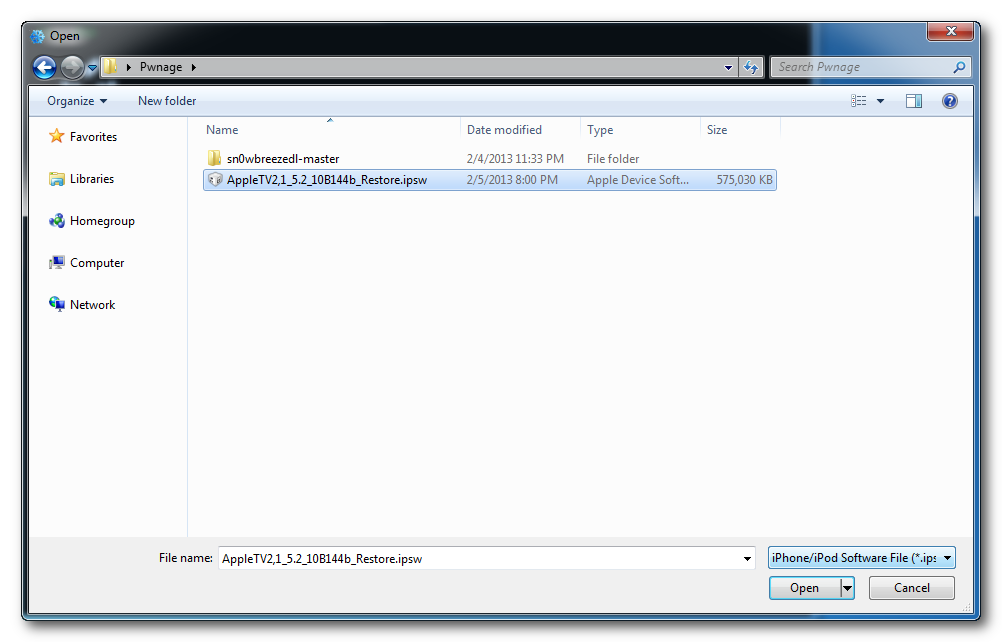Expand the root arrow before Pwnage breadcrumb
This screenshot has width=1002, height=642.
(128, 67)
